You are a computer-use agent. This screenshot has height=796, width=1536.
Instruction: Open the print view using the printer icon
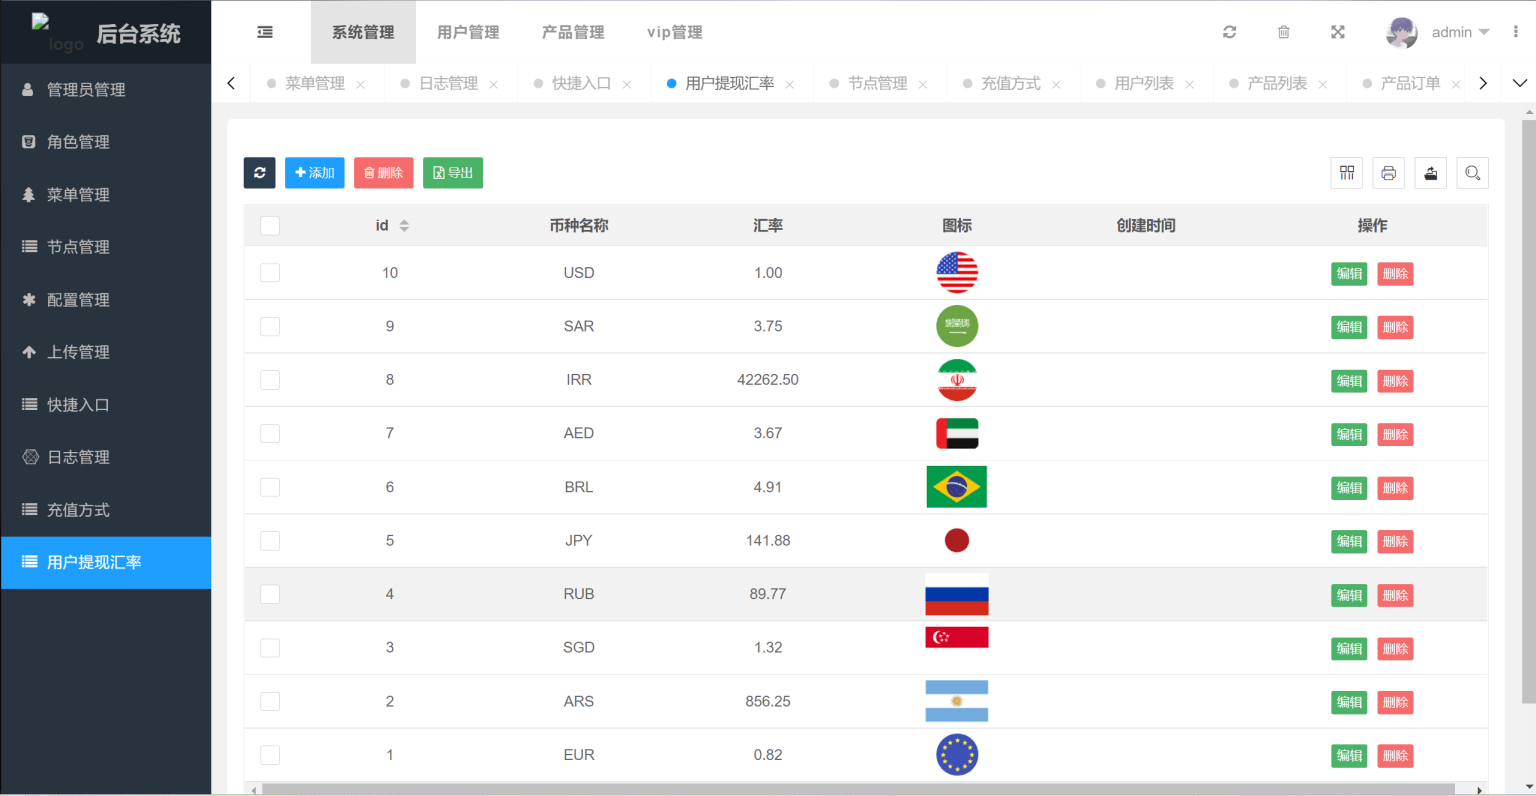pyautogui.click(x=1388, y=172)
